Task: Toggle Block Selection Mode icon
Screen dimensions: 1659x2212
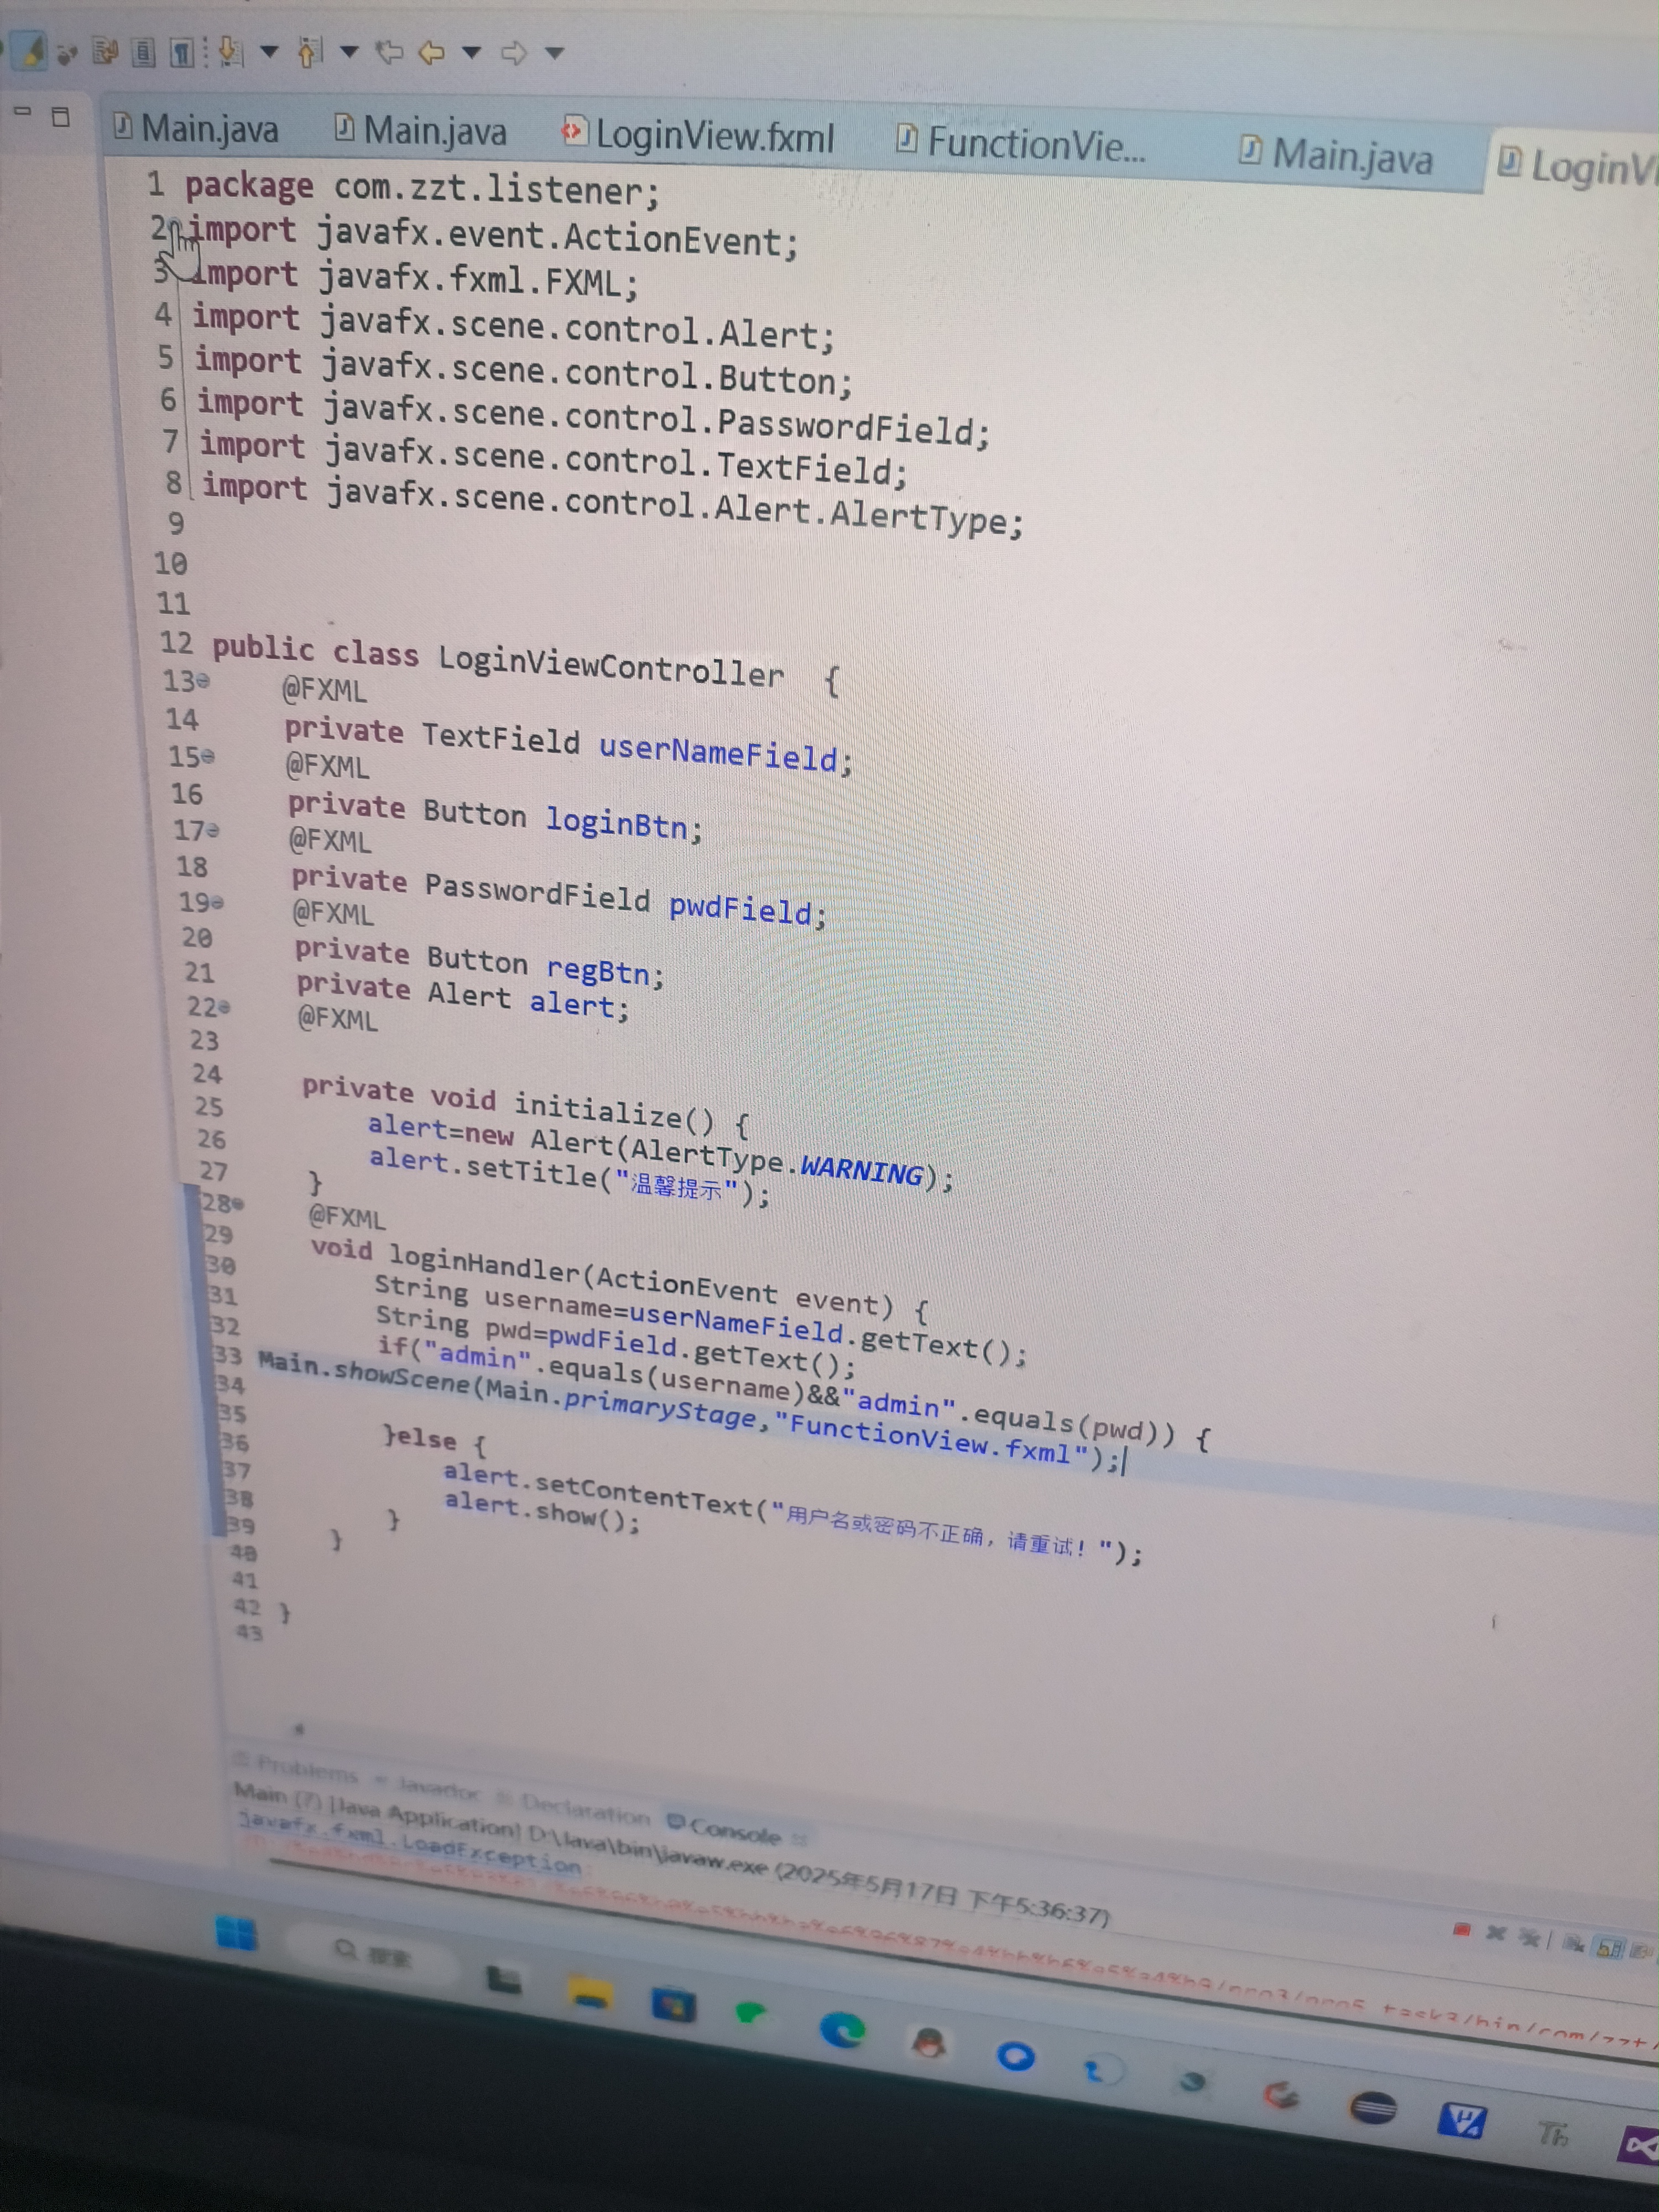Action: pos(143,51)
